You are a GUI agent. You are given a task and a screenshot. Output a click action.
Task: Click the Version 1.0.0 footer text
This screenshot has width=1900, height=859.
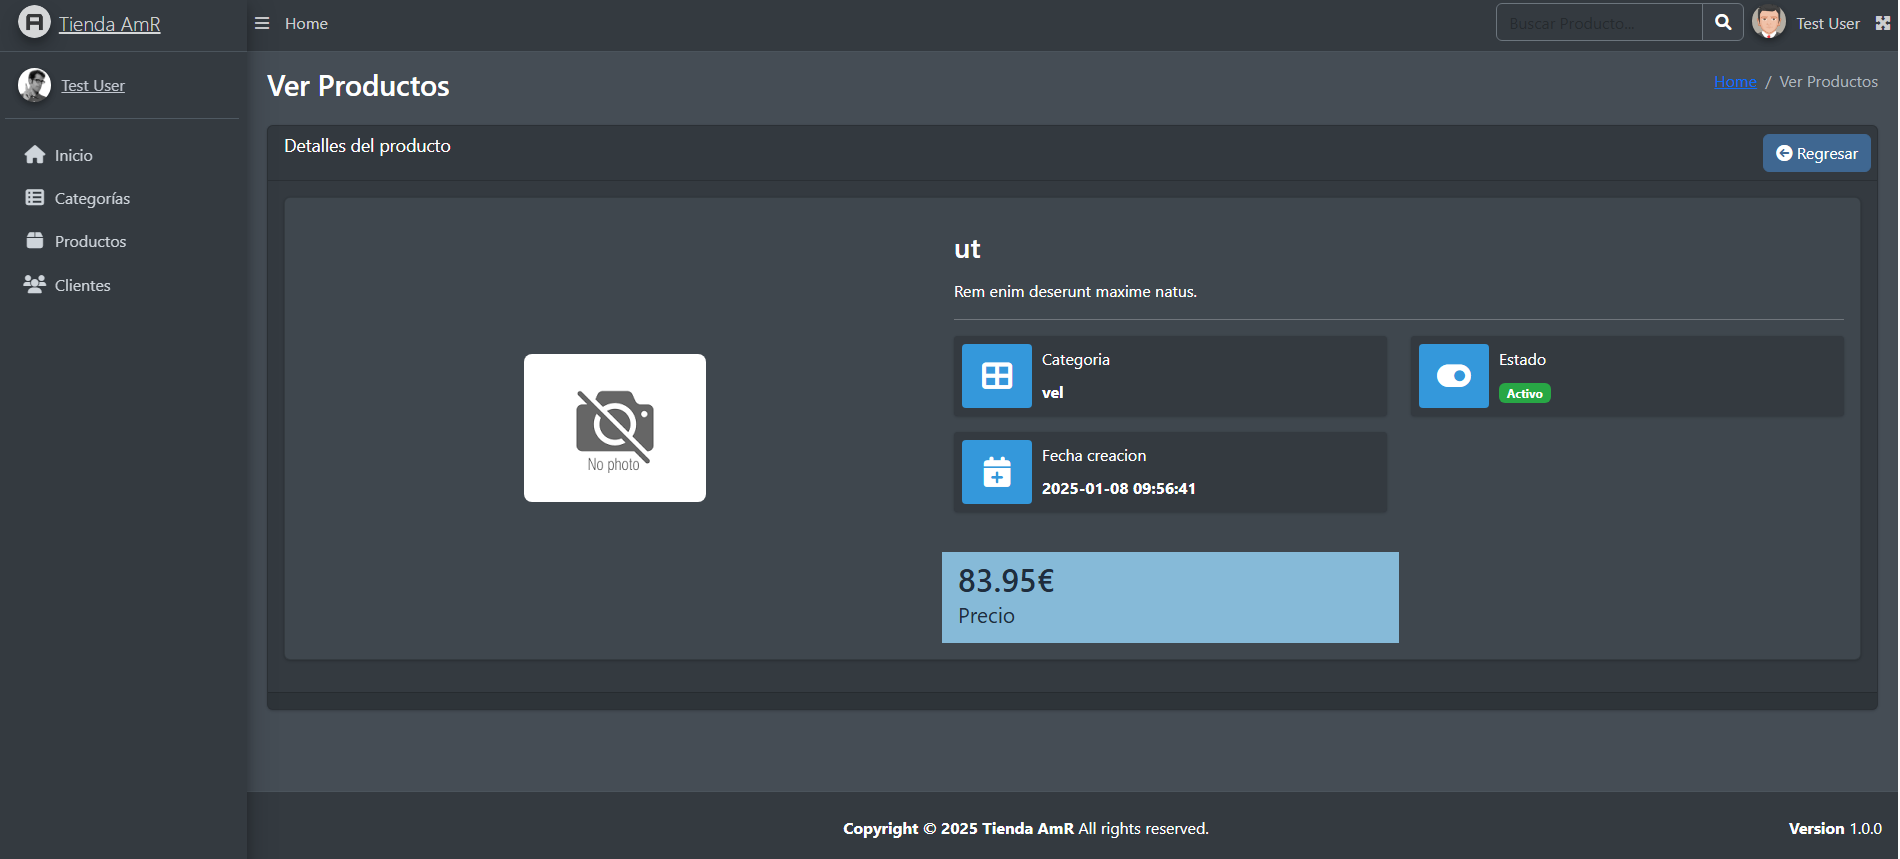pyautogui.click(x=1835, y=829)
